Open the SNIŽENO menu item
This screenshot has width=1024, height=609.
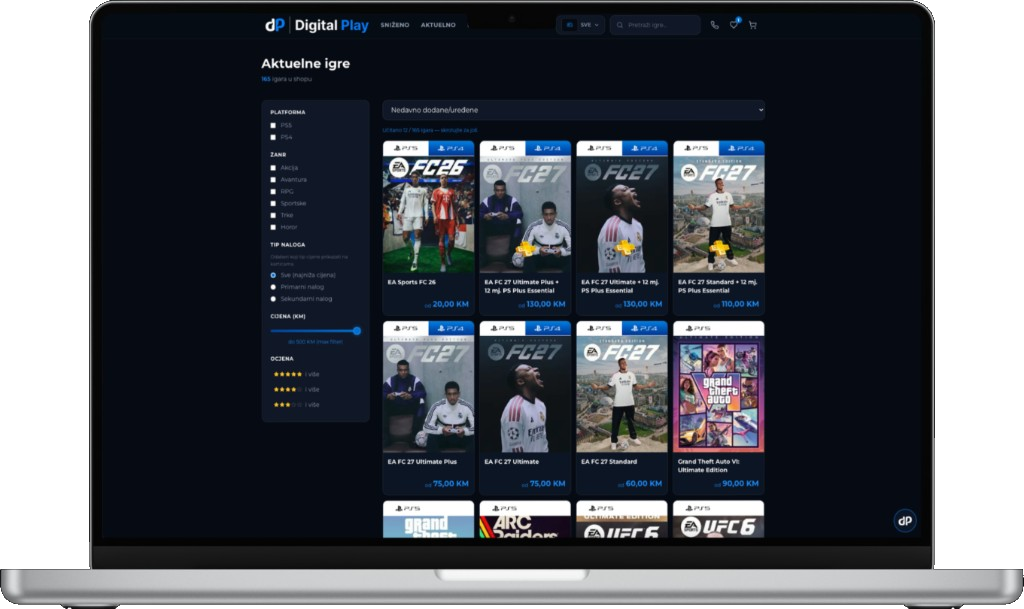[x=395, y=25]
